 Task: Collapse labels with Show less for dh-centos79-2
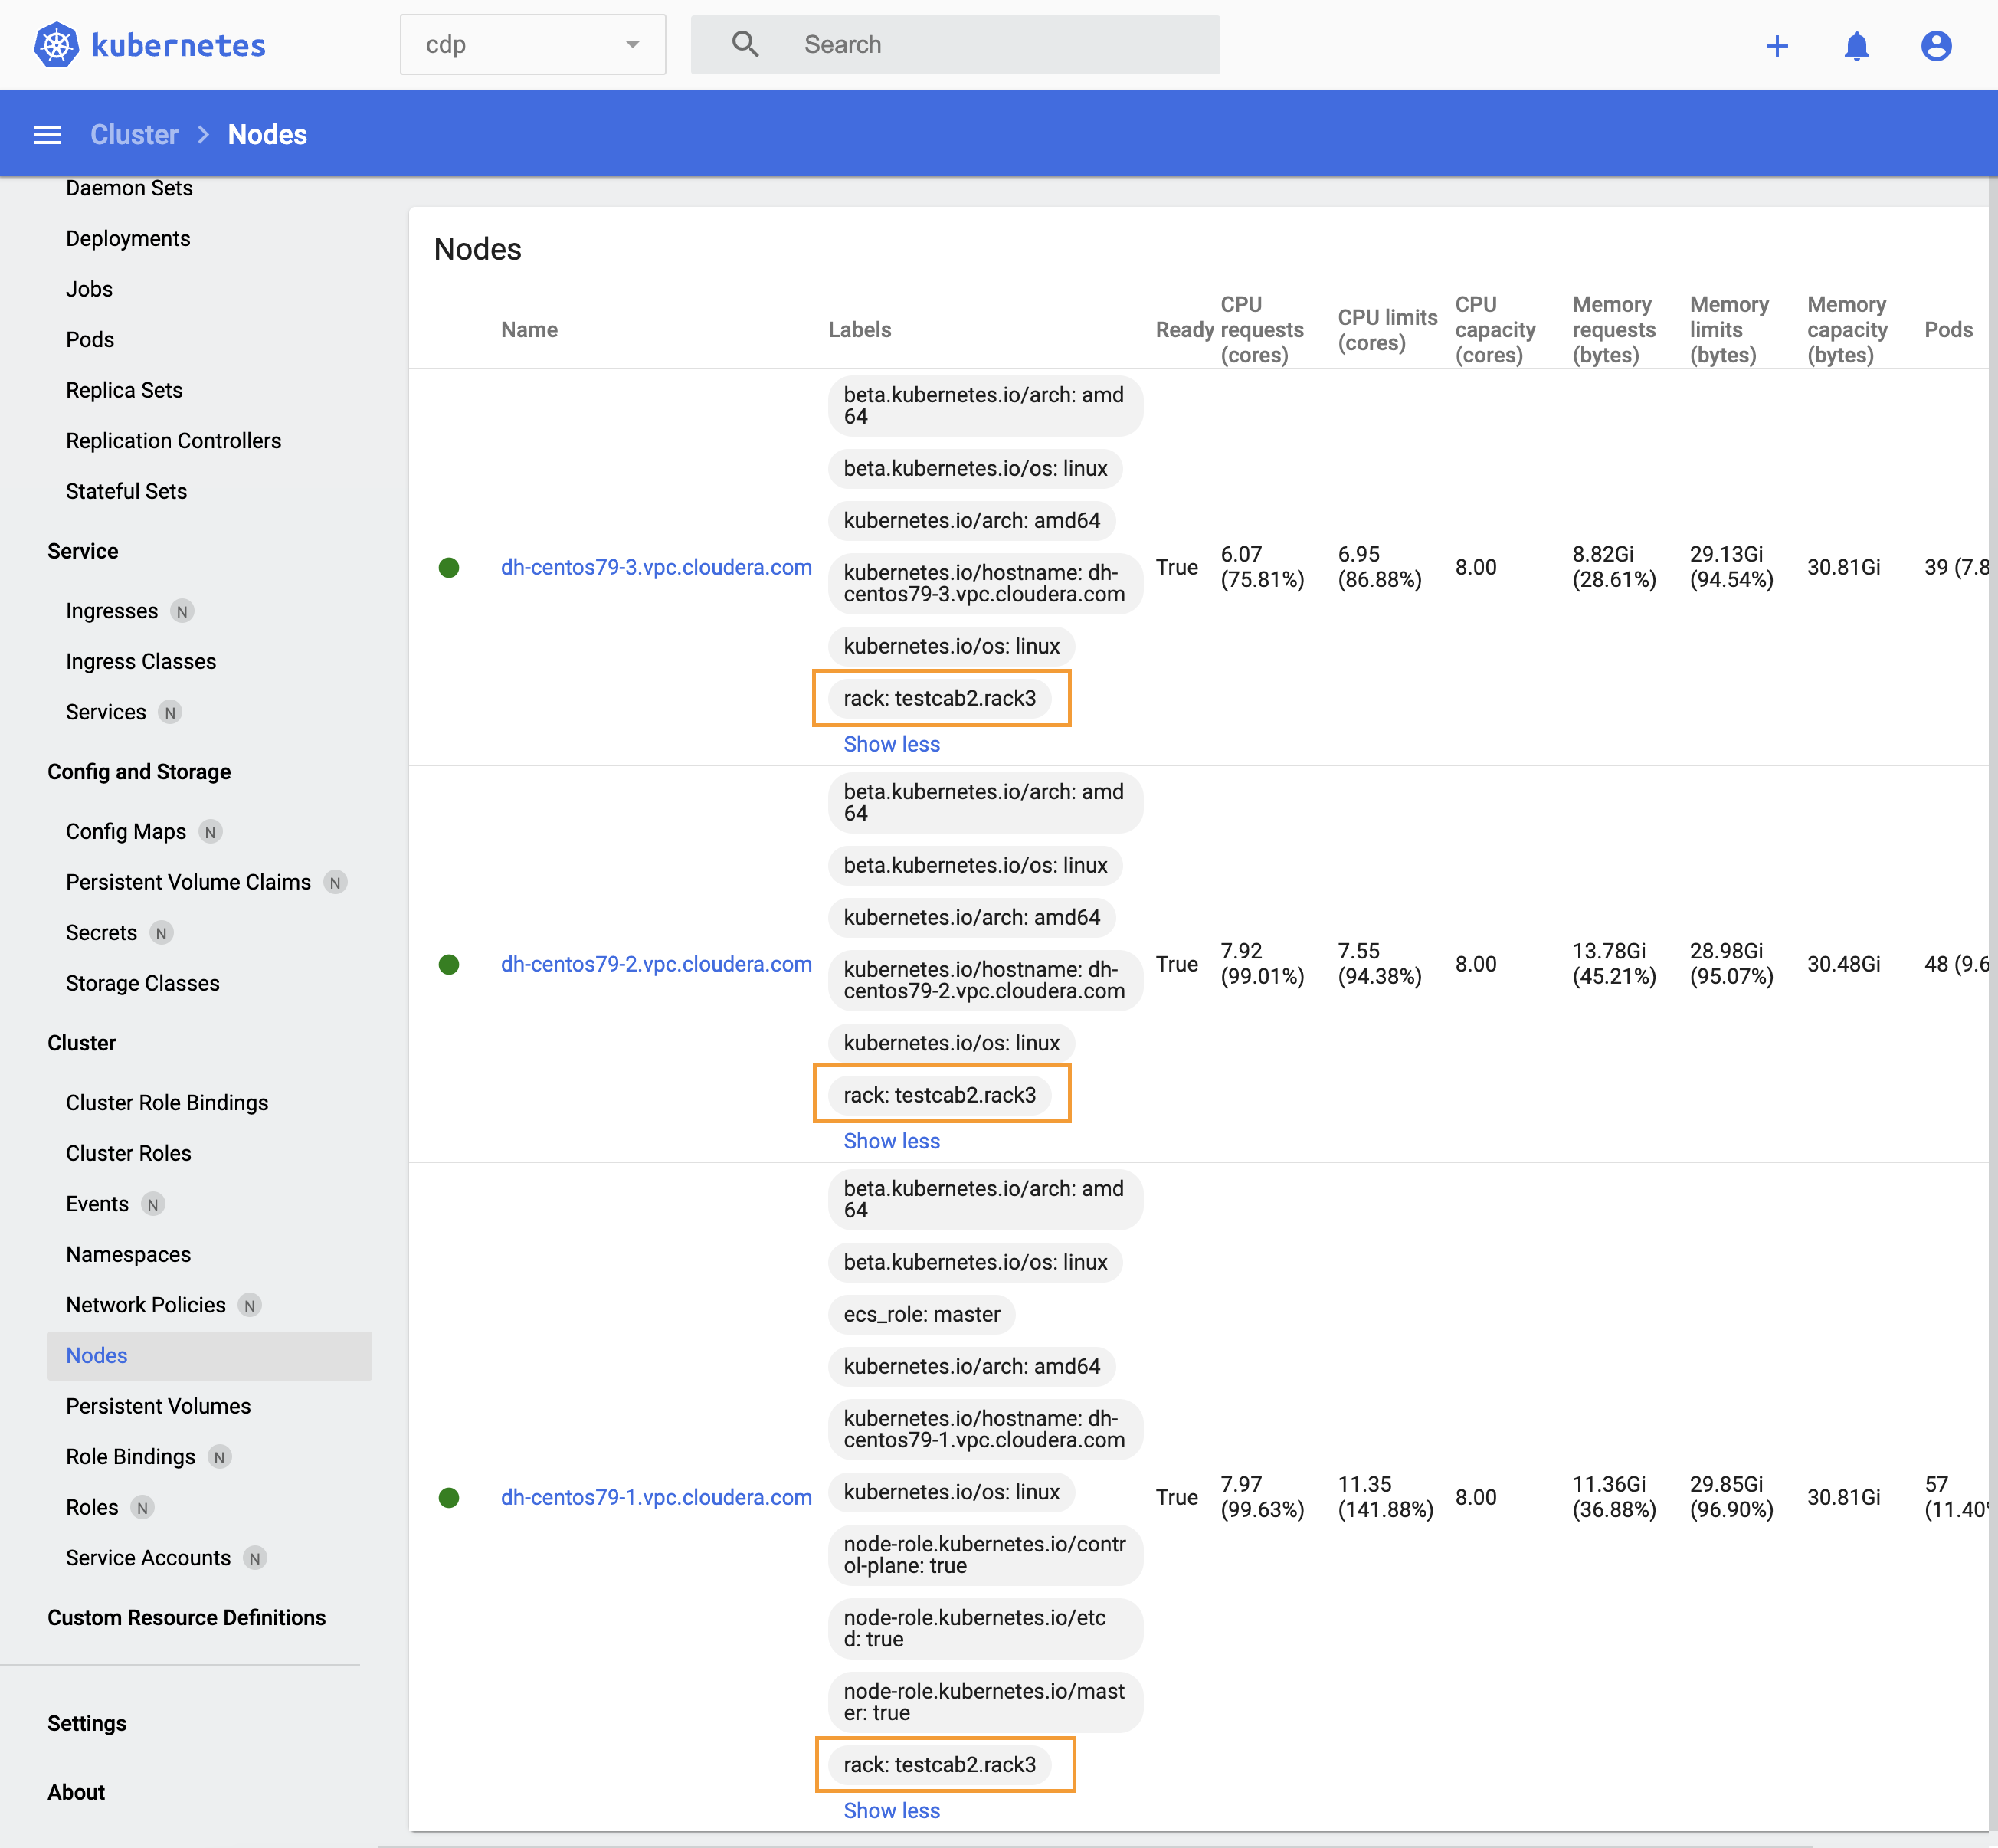(x=891, y=1141)
